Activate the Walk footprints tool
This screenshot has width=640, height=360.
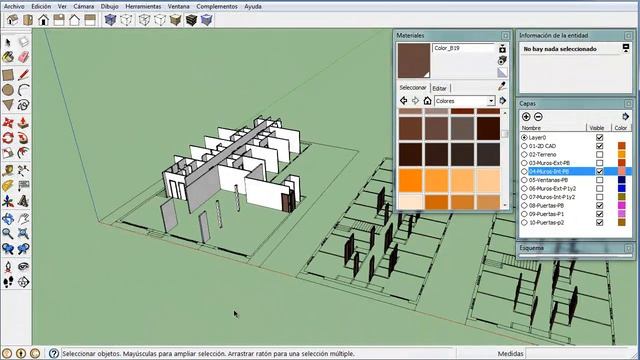pyautogui.click(x=8, y=282)
